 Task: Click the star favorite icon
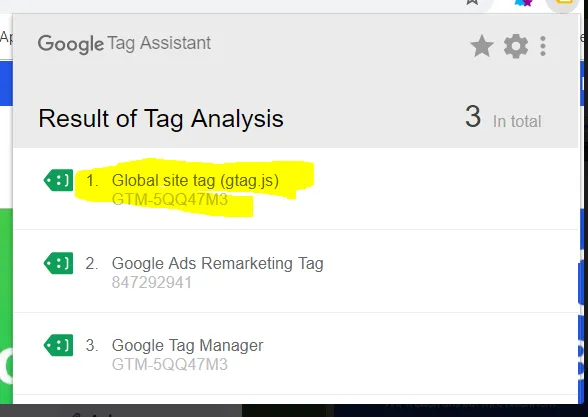(482, 46)
